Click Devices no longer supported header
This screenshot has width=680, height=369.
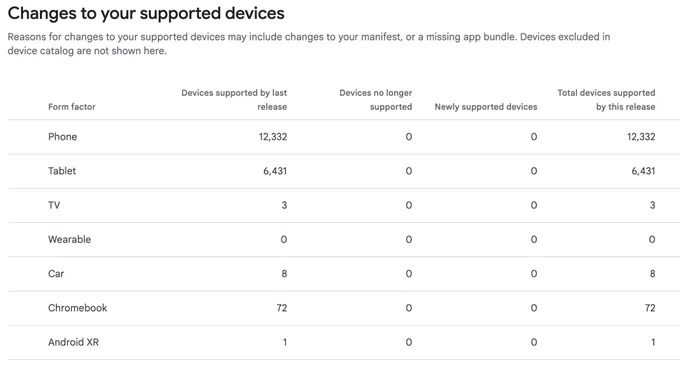(376, 100)
